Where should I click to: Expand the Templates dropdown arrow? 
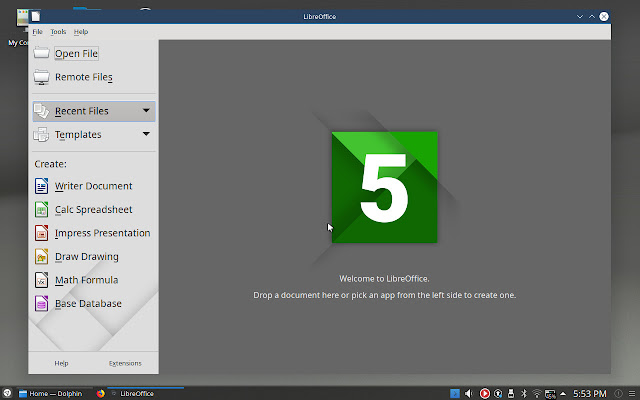[x=146, y=134]
